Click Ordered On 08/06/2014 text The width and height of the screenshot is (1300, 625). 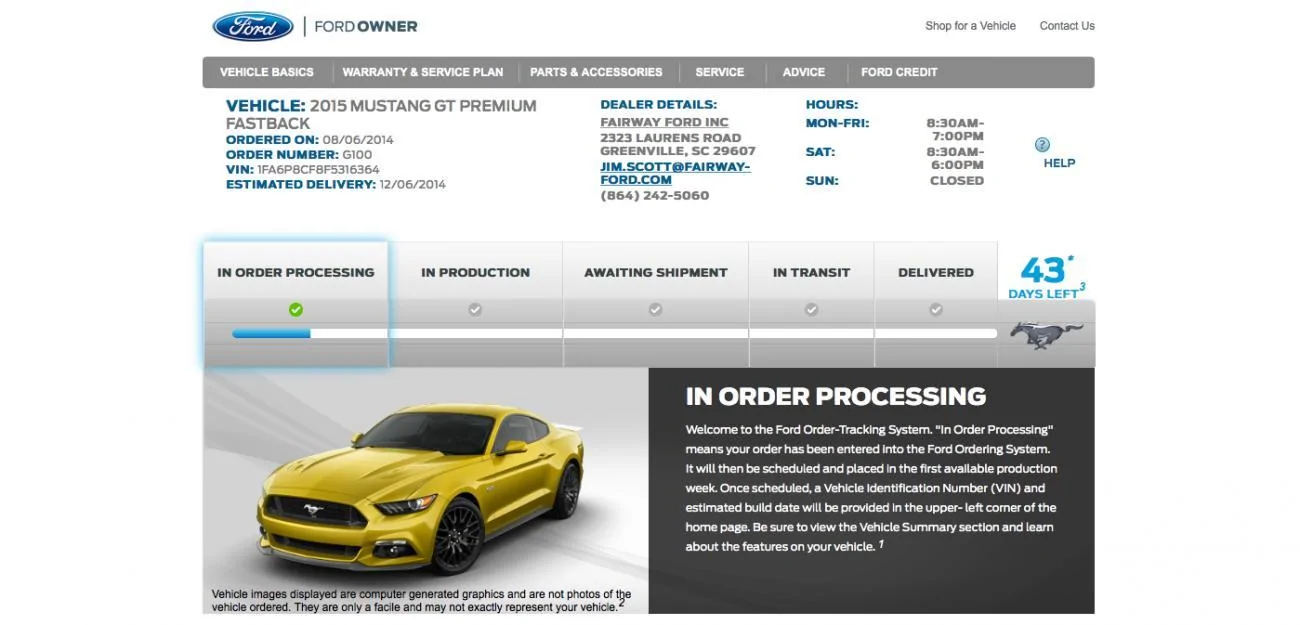[310, 140]
